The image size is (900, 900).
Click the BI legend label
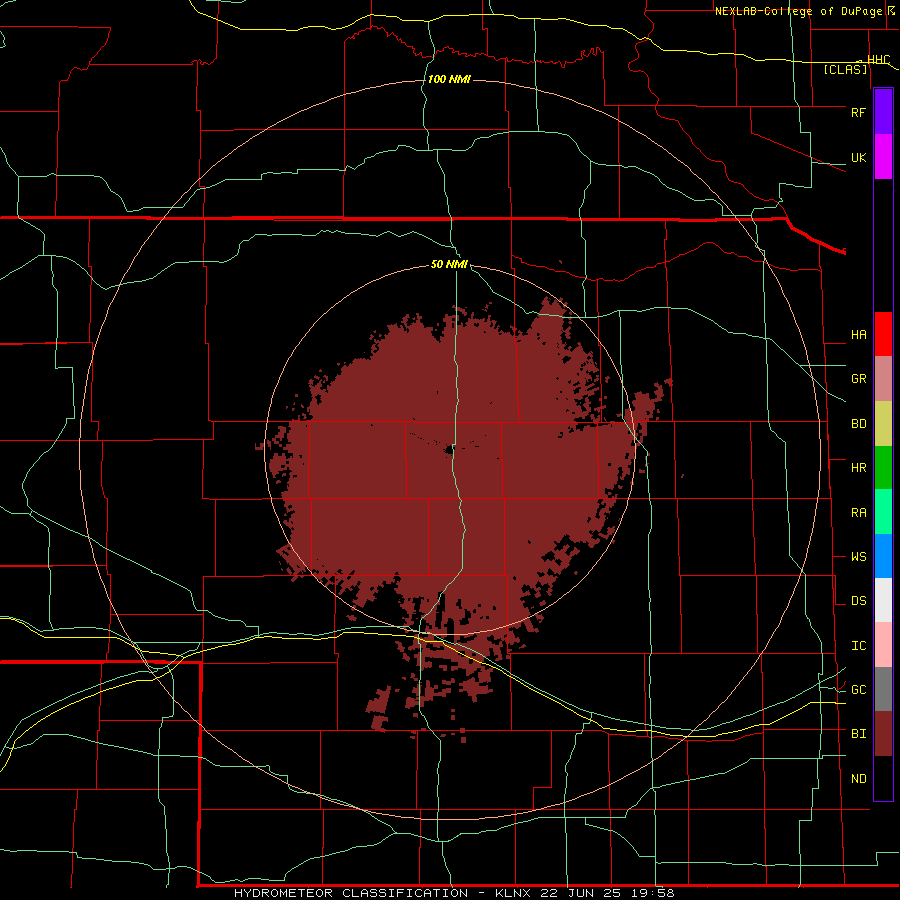coord(858,734)
